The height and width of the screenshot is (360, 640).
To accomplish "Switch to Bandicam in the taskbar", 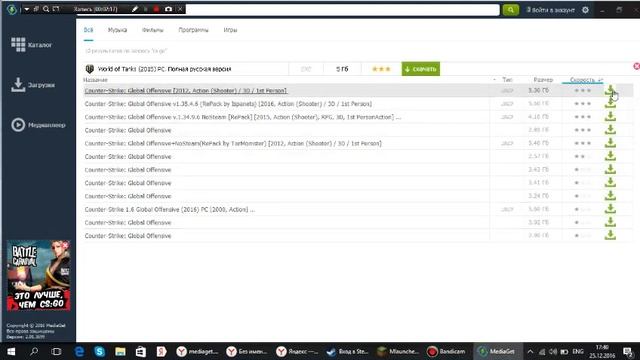I will pos(447,351).
